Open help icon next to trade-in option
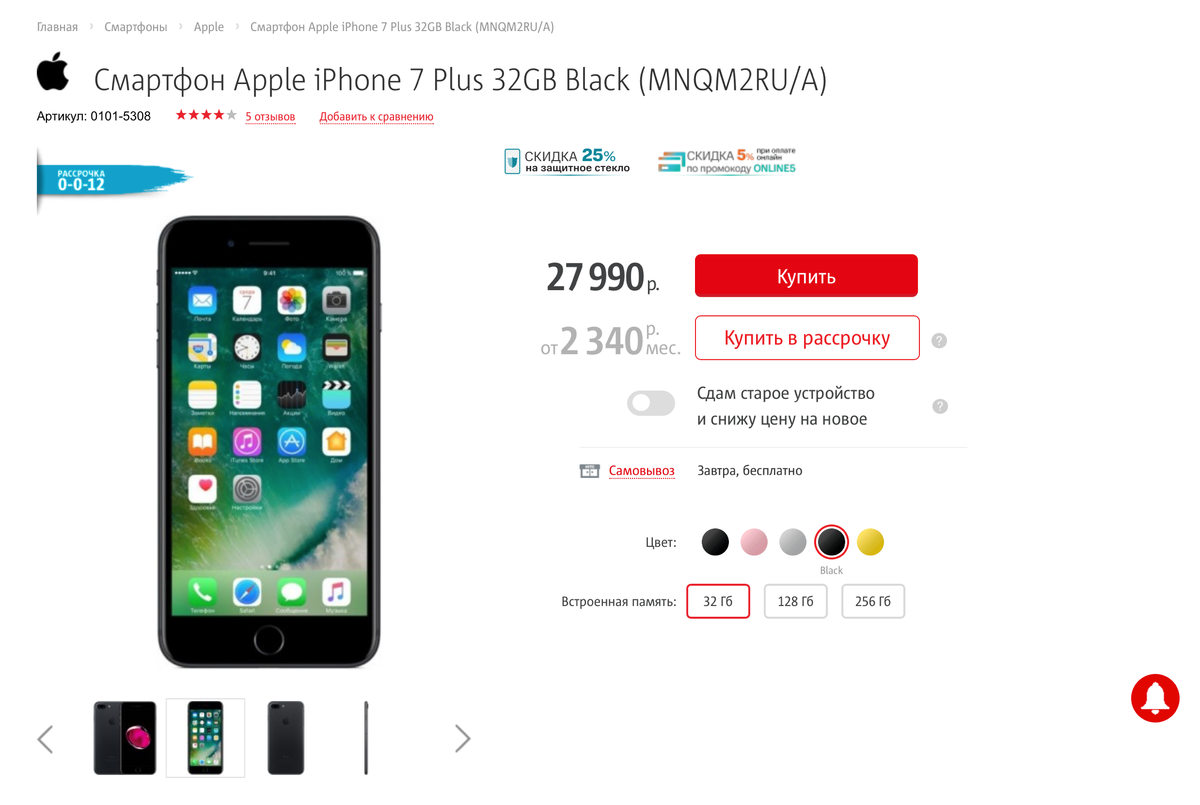 939,406
